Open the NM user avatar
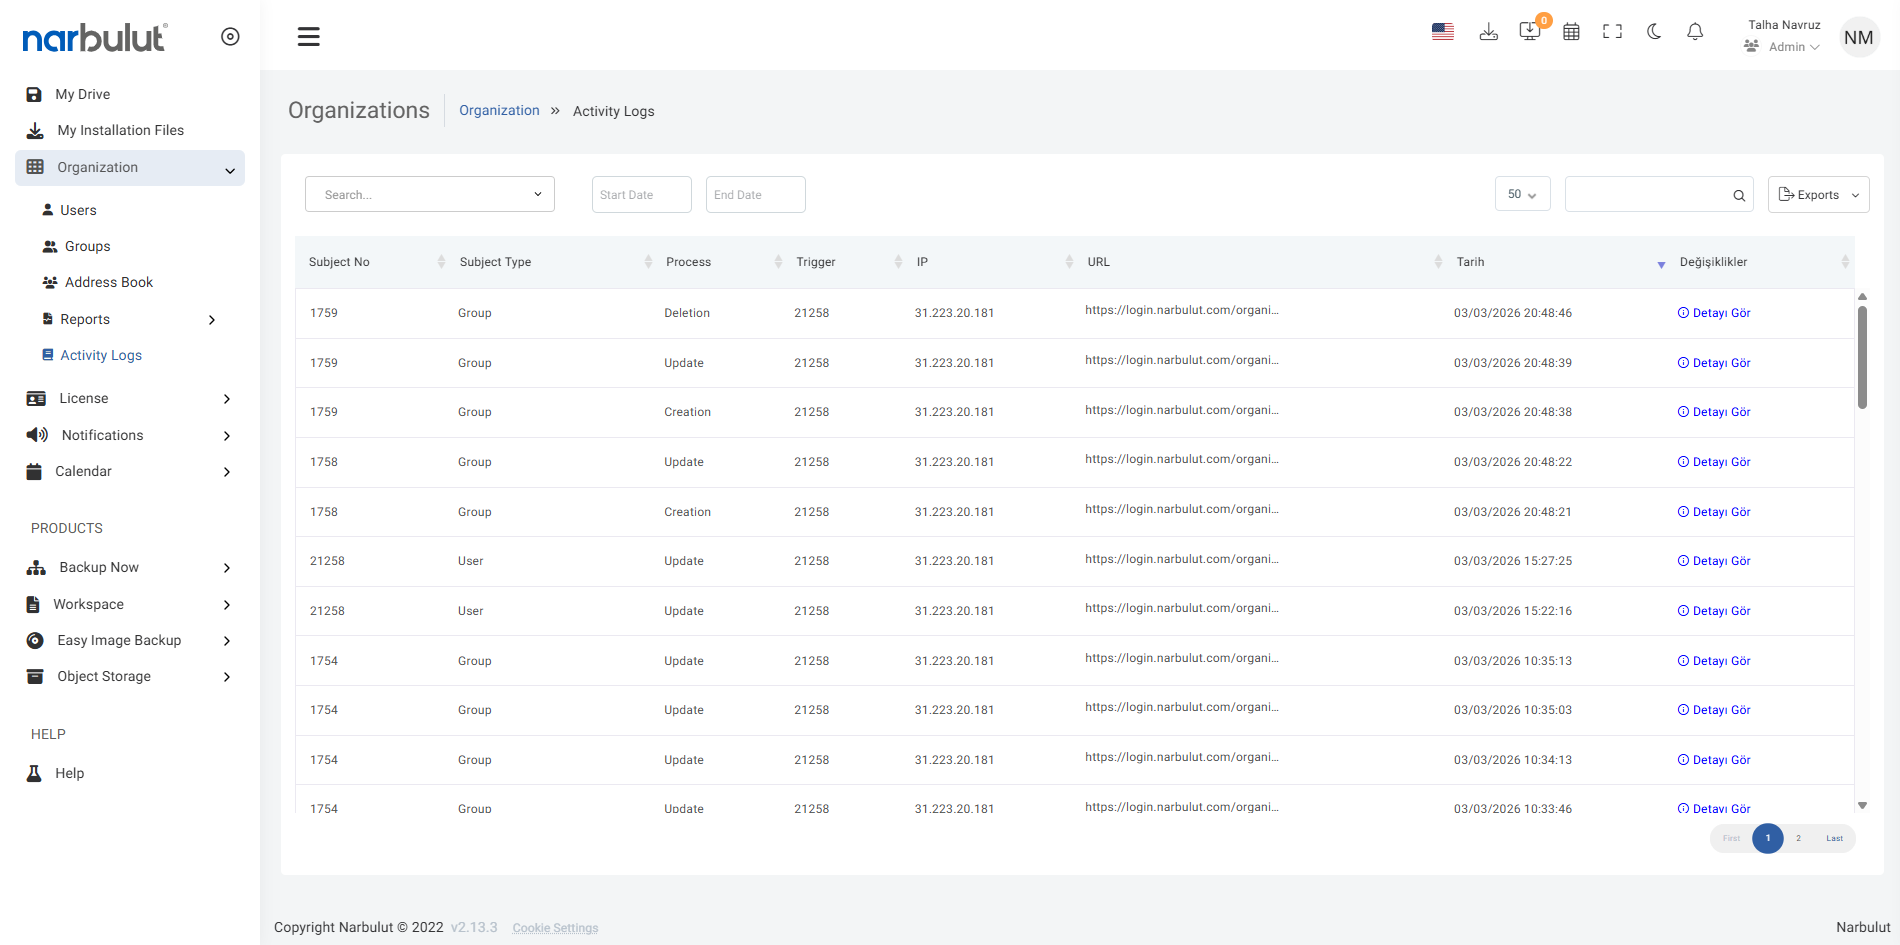Image resolution: width=1900 pixels, height=945 pixels. (1858, 38)
